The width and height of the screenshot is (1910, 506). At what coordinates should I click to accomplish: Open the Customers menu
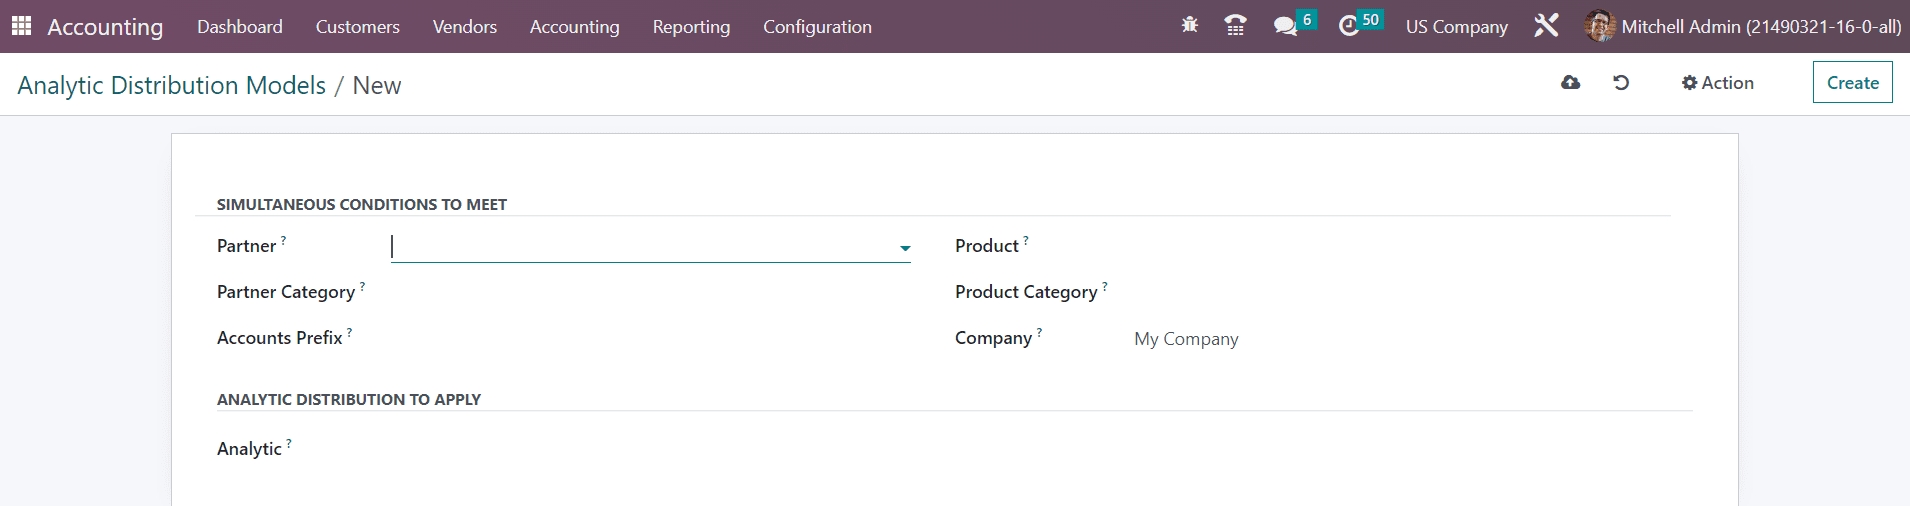point(357,27)
